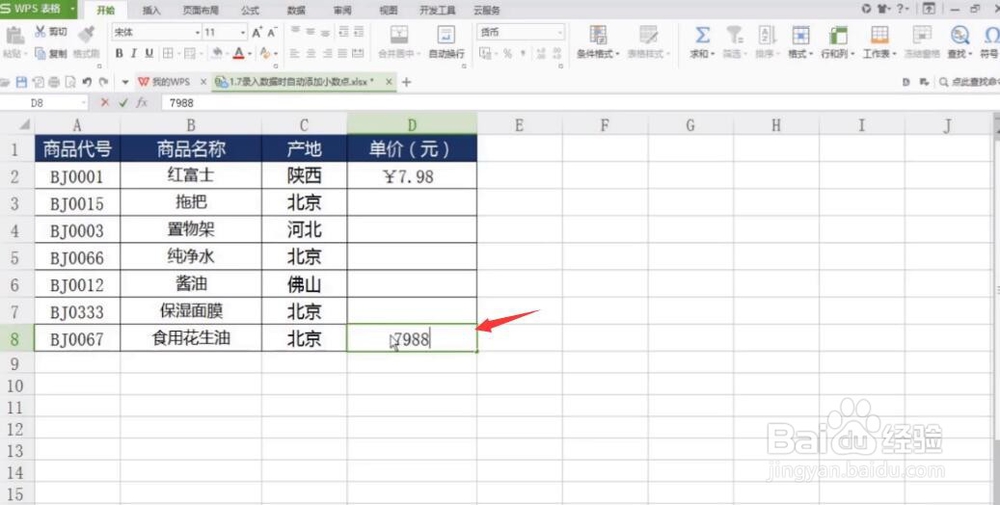Viewport: 1000px width, 505px height.
Task: Switch to the 插入 (Insert) ribbon tab
Action: [x=151, y=10]
